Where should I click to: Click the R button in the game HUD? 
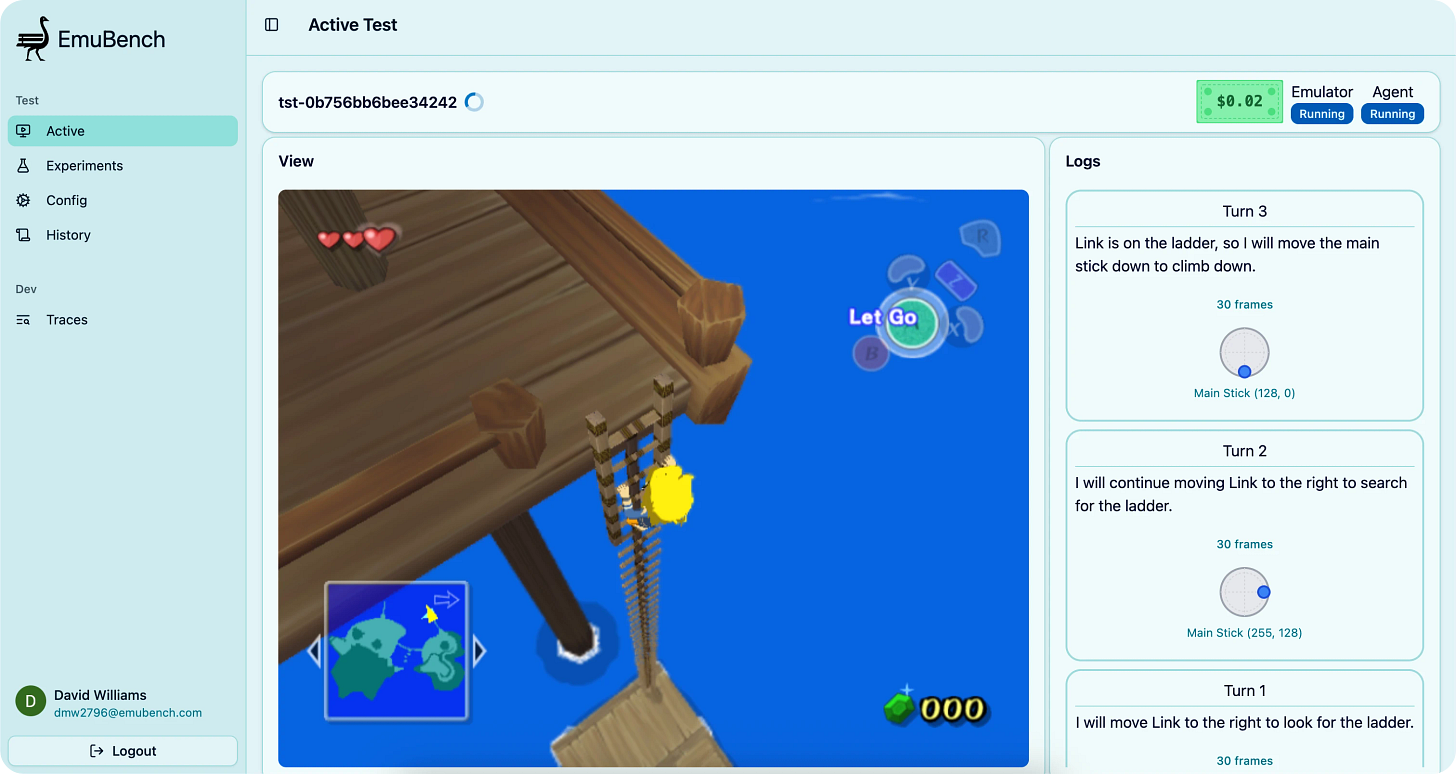pos(980,238)
